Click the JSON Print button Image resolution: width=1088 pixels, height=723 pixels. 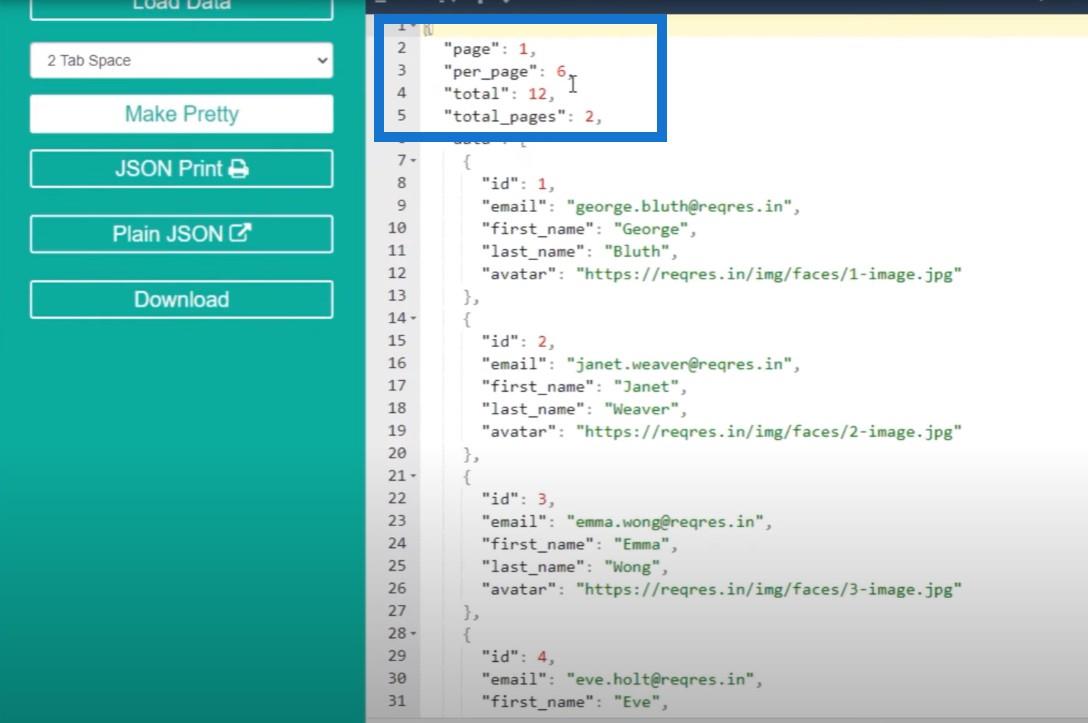[x=181, y=169]
